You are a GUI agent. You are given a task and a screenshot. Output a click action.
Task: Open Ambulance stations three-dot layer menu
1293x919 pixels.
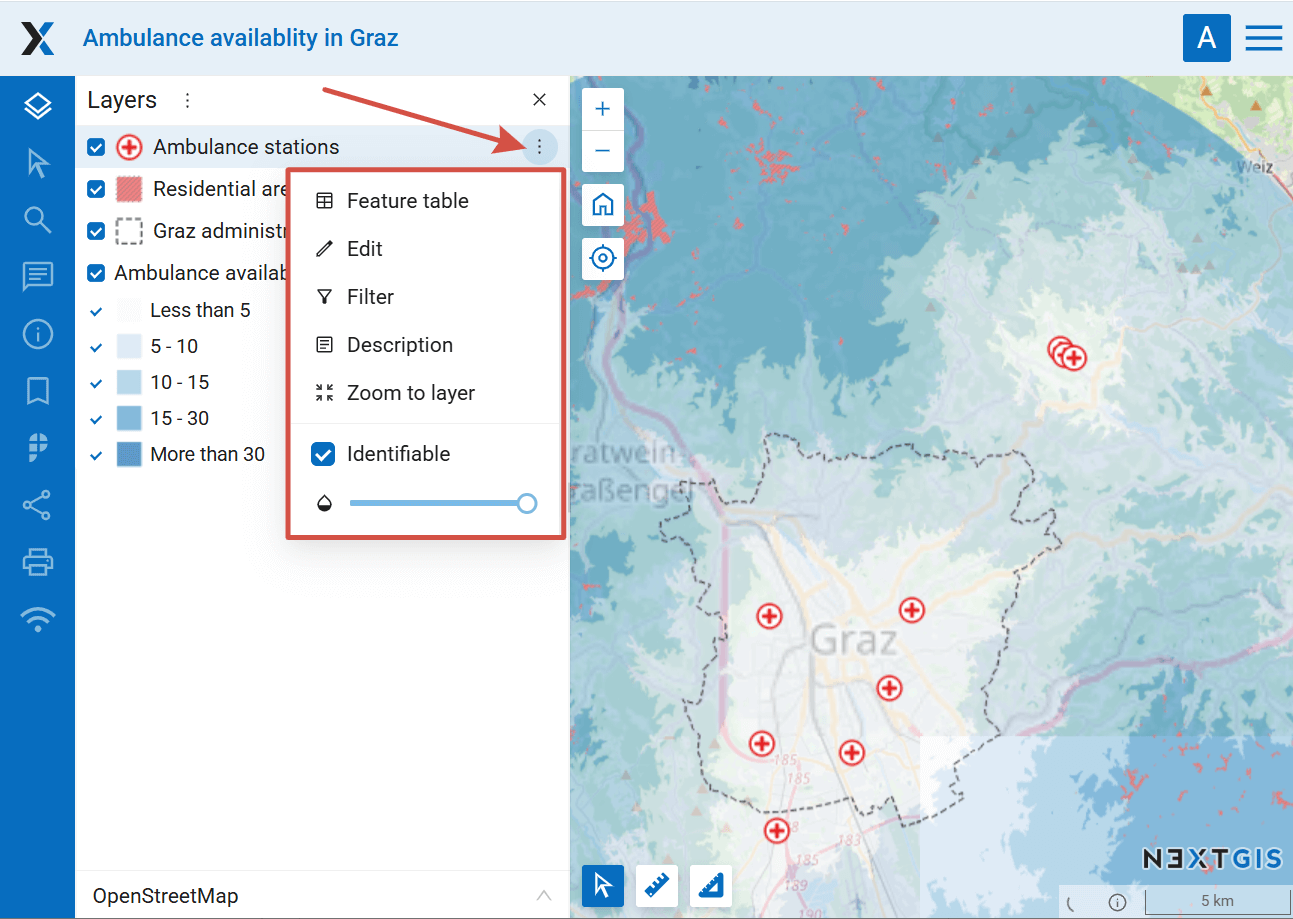click(539, 148)
